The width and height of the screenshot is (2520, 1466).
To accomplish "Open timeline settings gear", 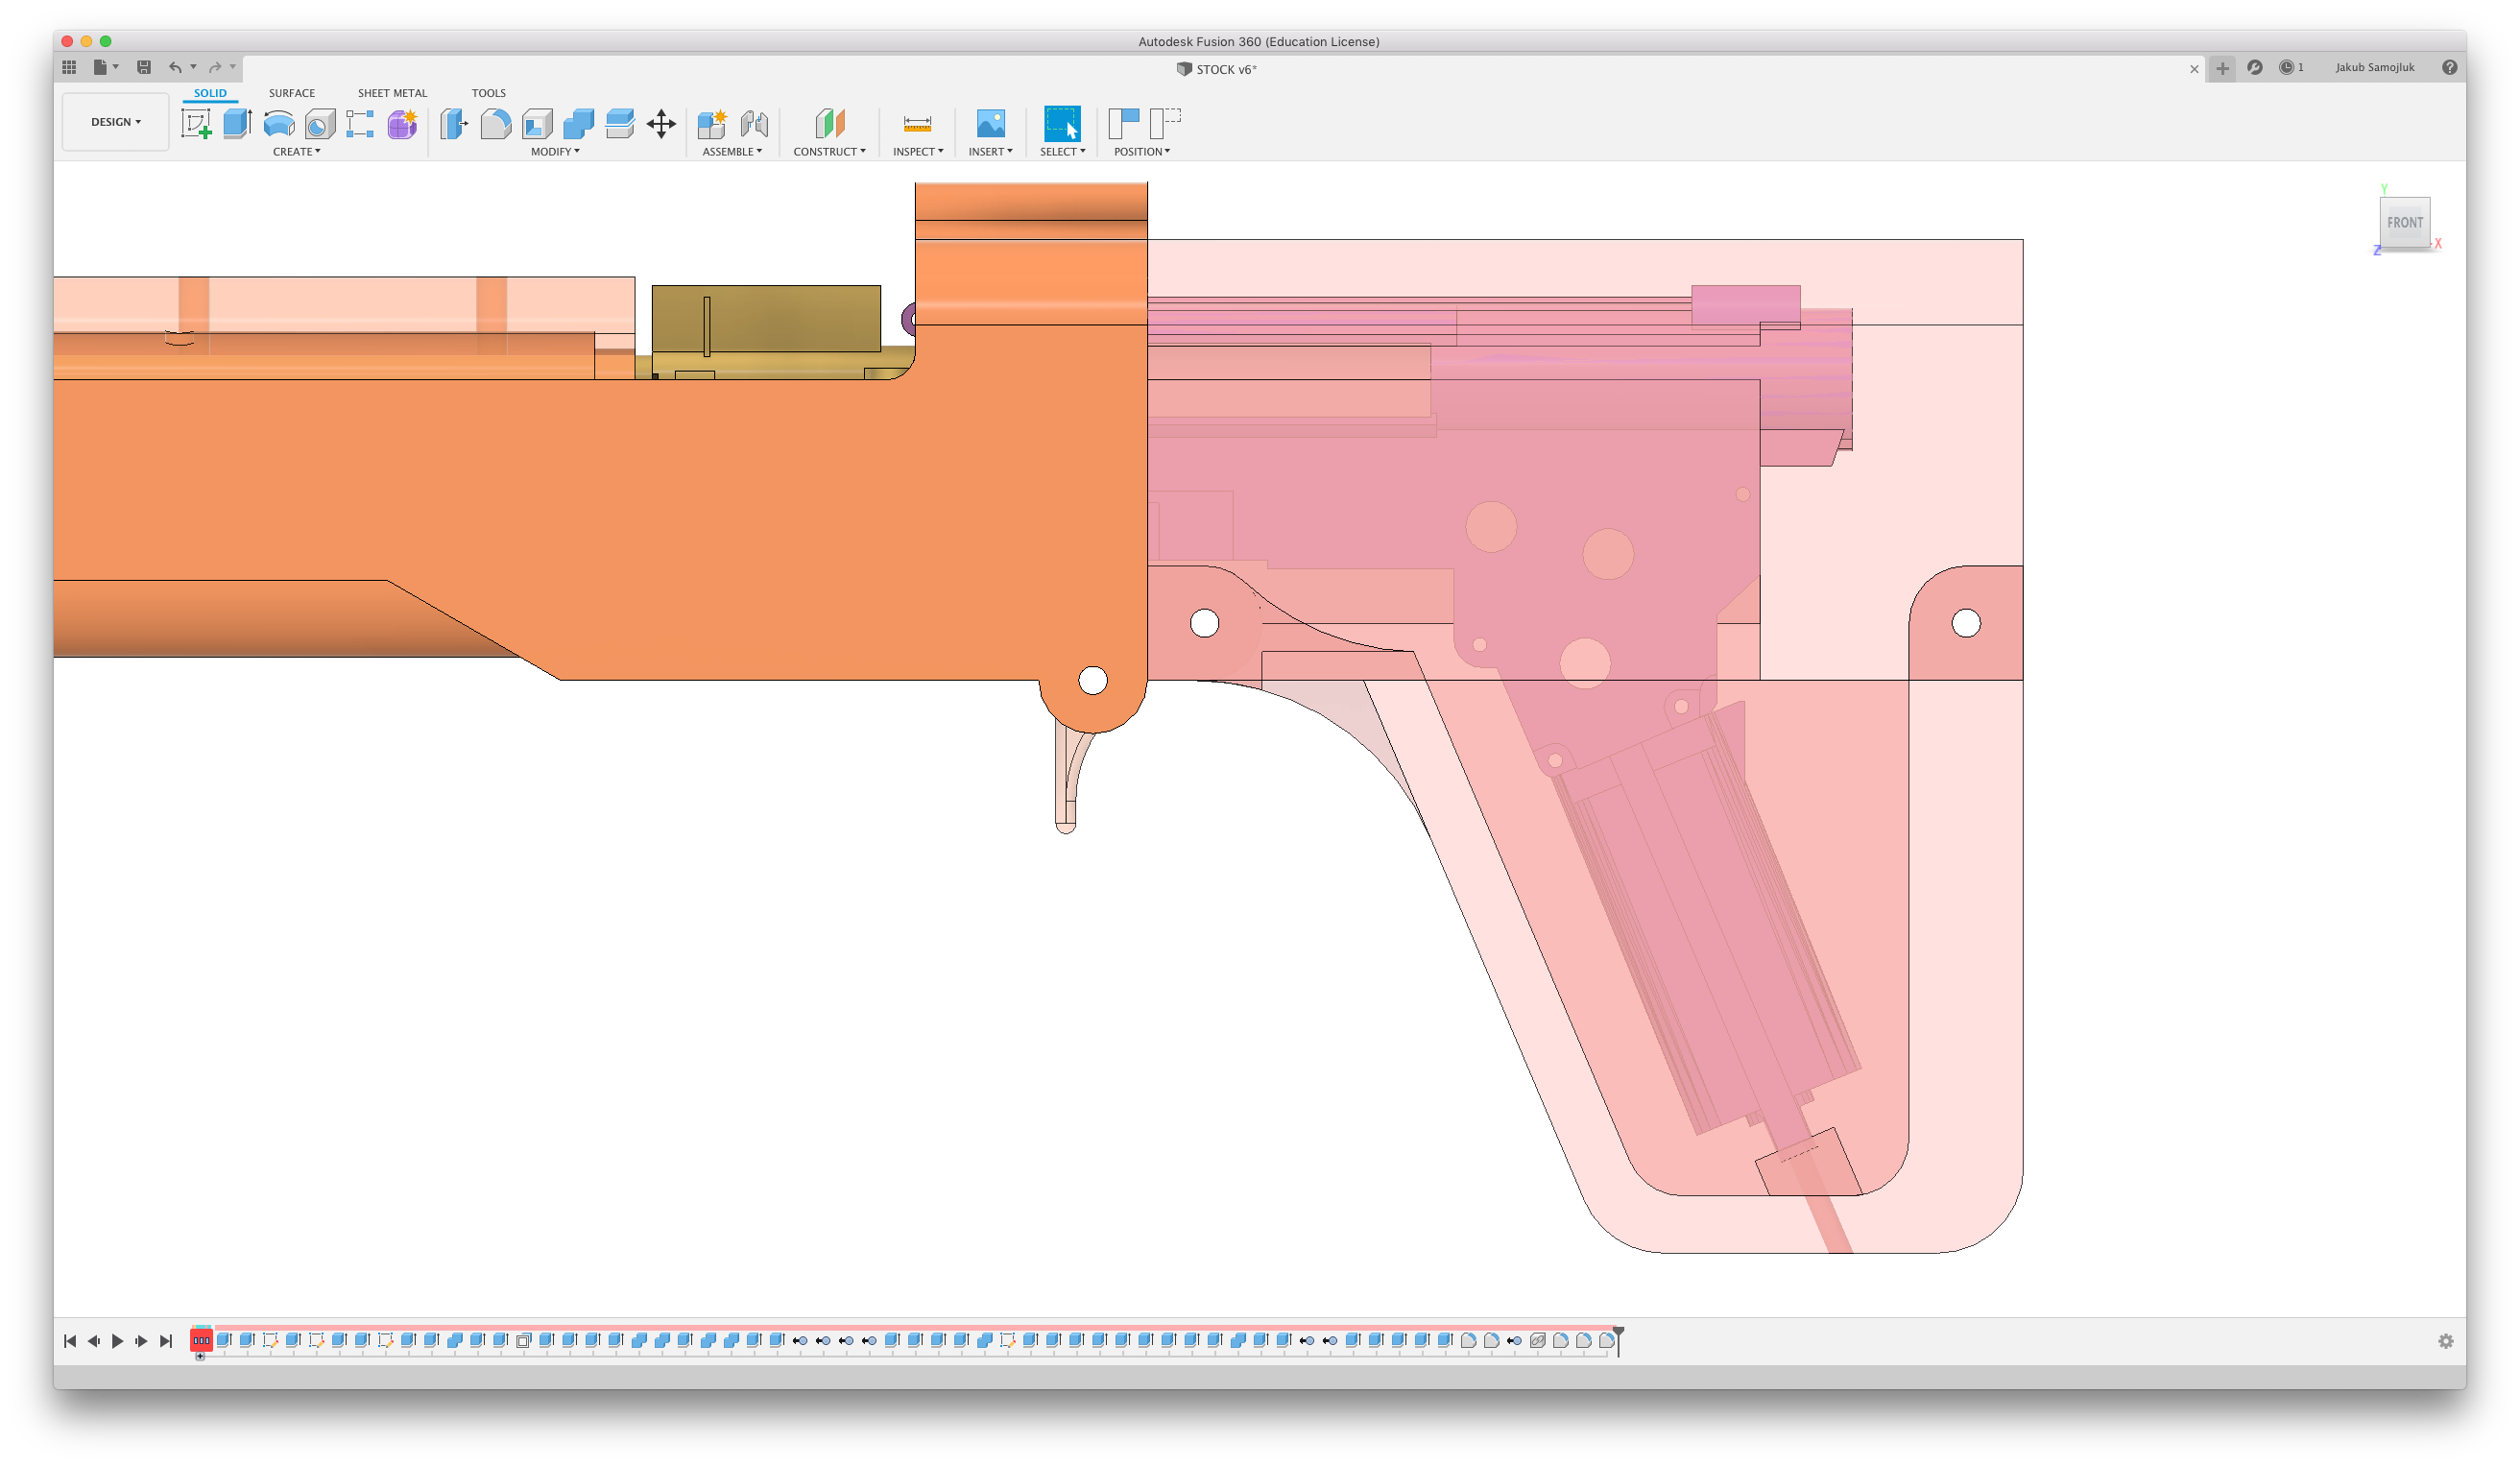I will [x=2445, y=1341].
